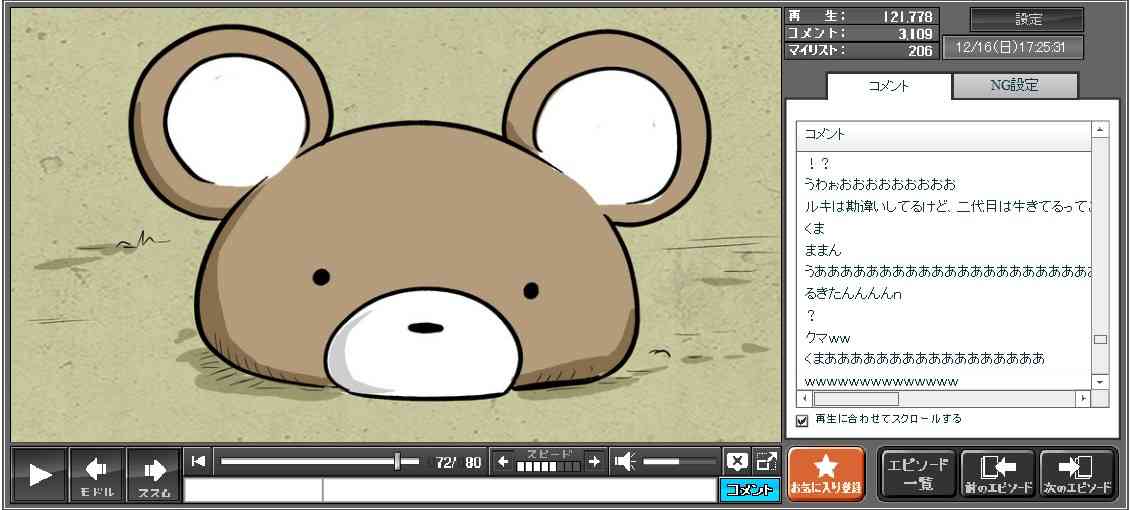This screenshot has height=510, width=1131.
Task: Click the blue コメント submit button
Action: [x=748, y=490]
